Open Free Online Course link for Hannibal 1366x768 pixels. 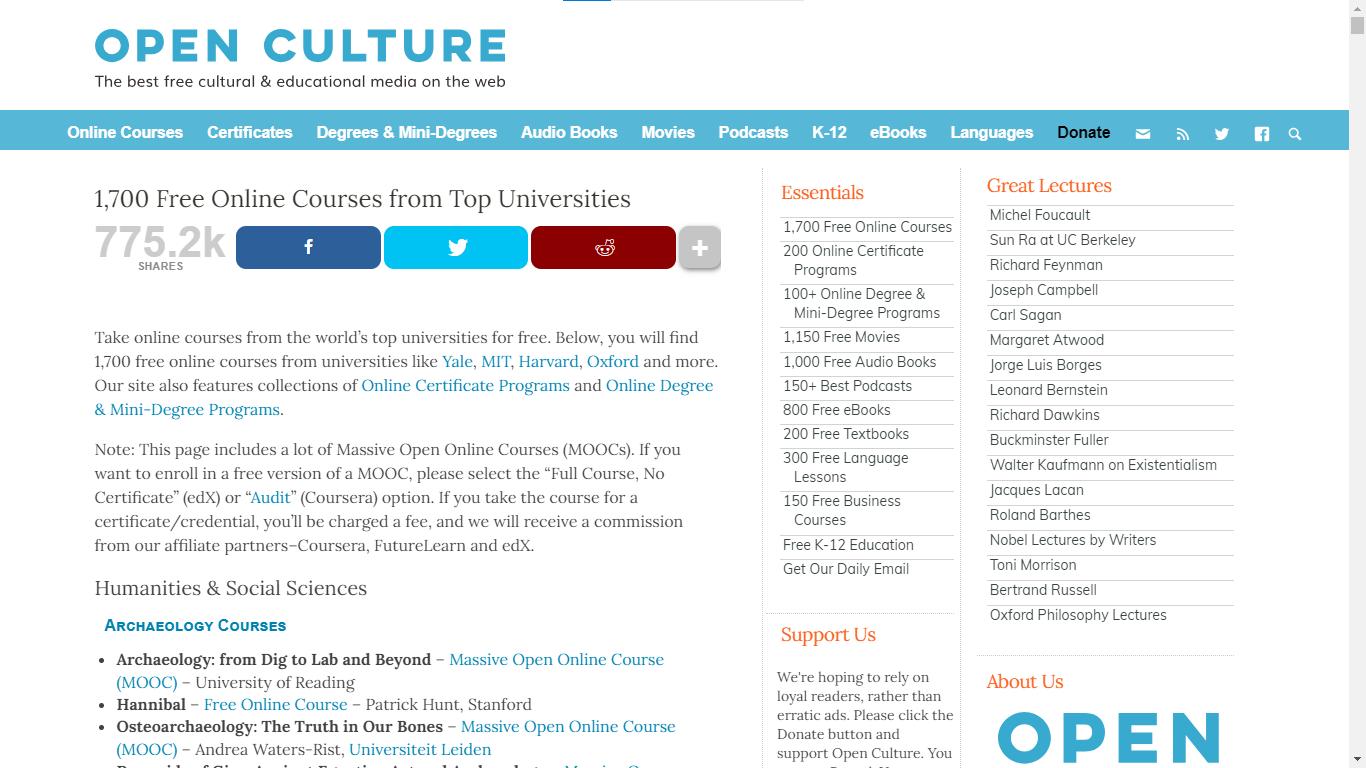coord(276,704)
